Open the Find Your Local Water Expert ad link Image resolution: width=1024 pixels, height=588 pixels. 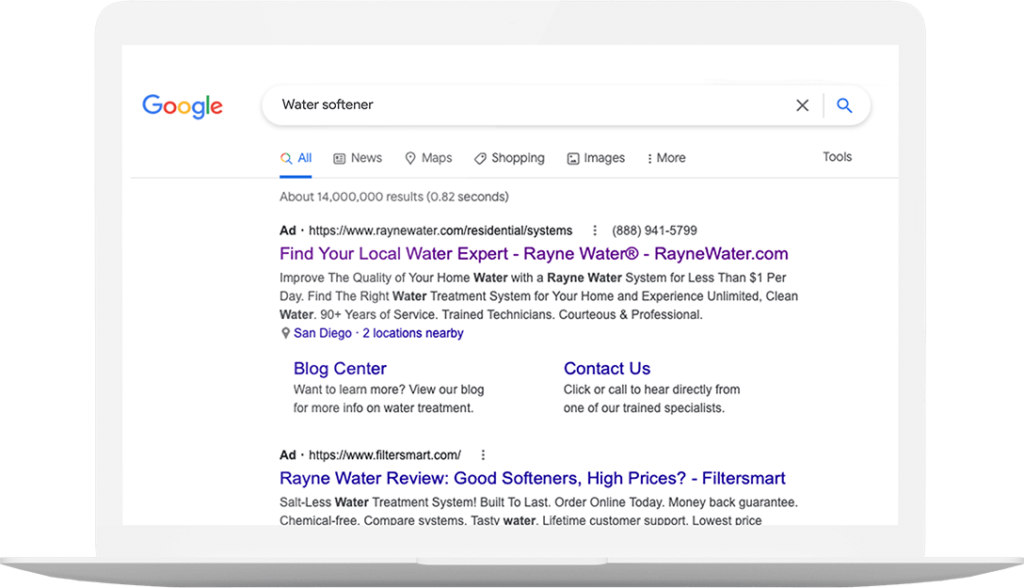(x=533, y=254)
